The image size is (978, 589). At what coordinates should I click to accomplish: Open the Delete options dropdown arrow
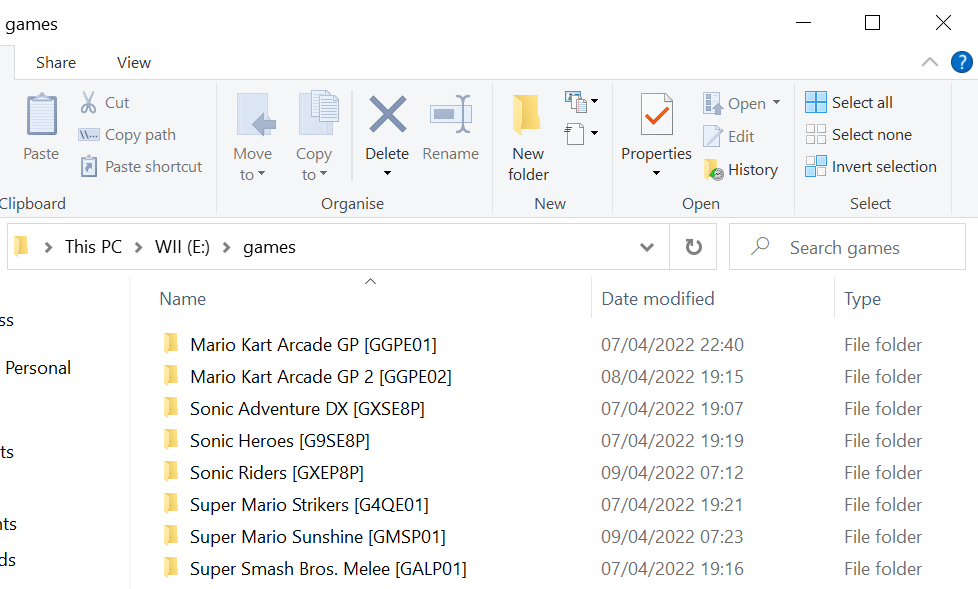pyautogui.click(x=387, y=173)
